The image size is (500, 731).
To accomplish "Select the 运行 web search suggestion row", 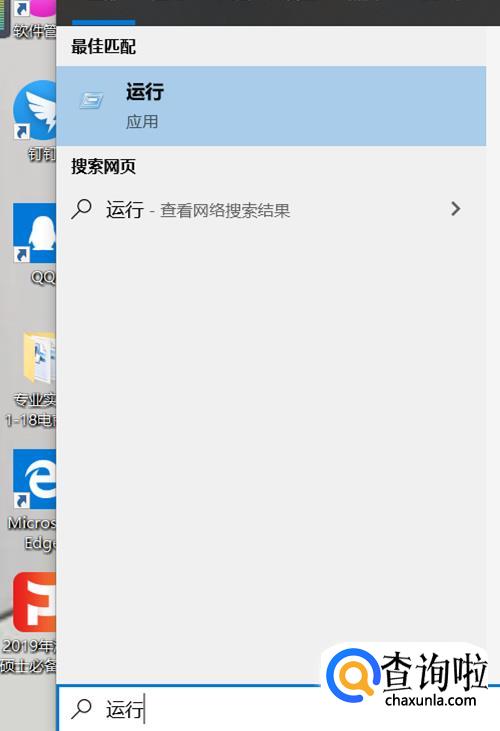I will tap(271, 209).
